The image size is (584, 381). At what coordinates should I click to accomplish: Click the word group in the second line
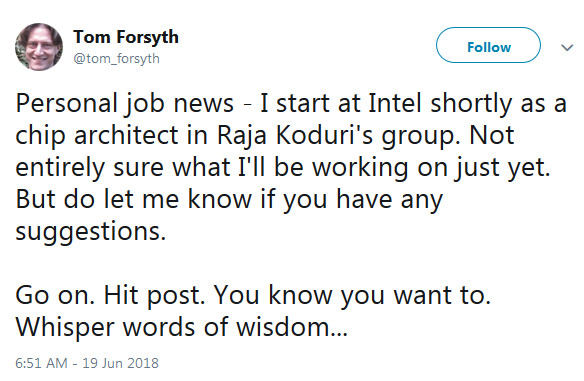pos(420,136)
